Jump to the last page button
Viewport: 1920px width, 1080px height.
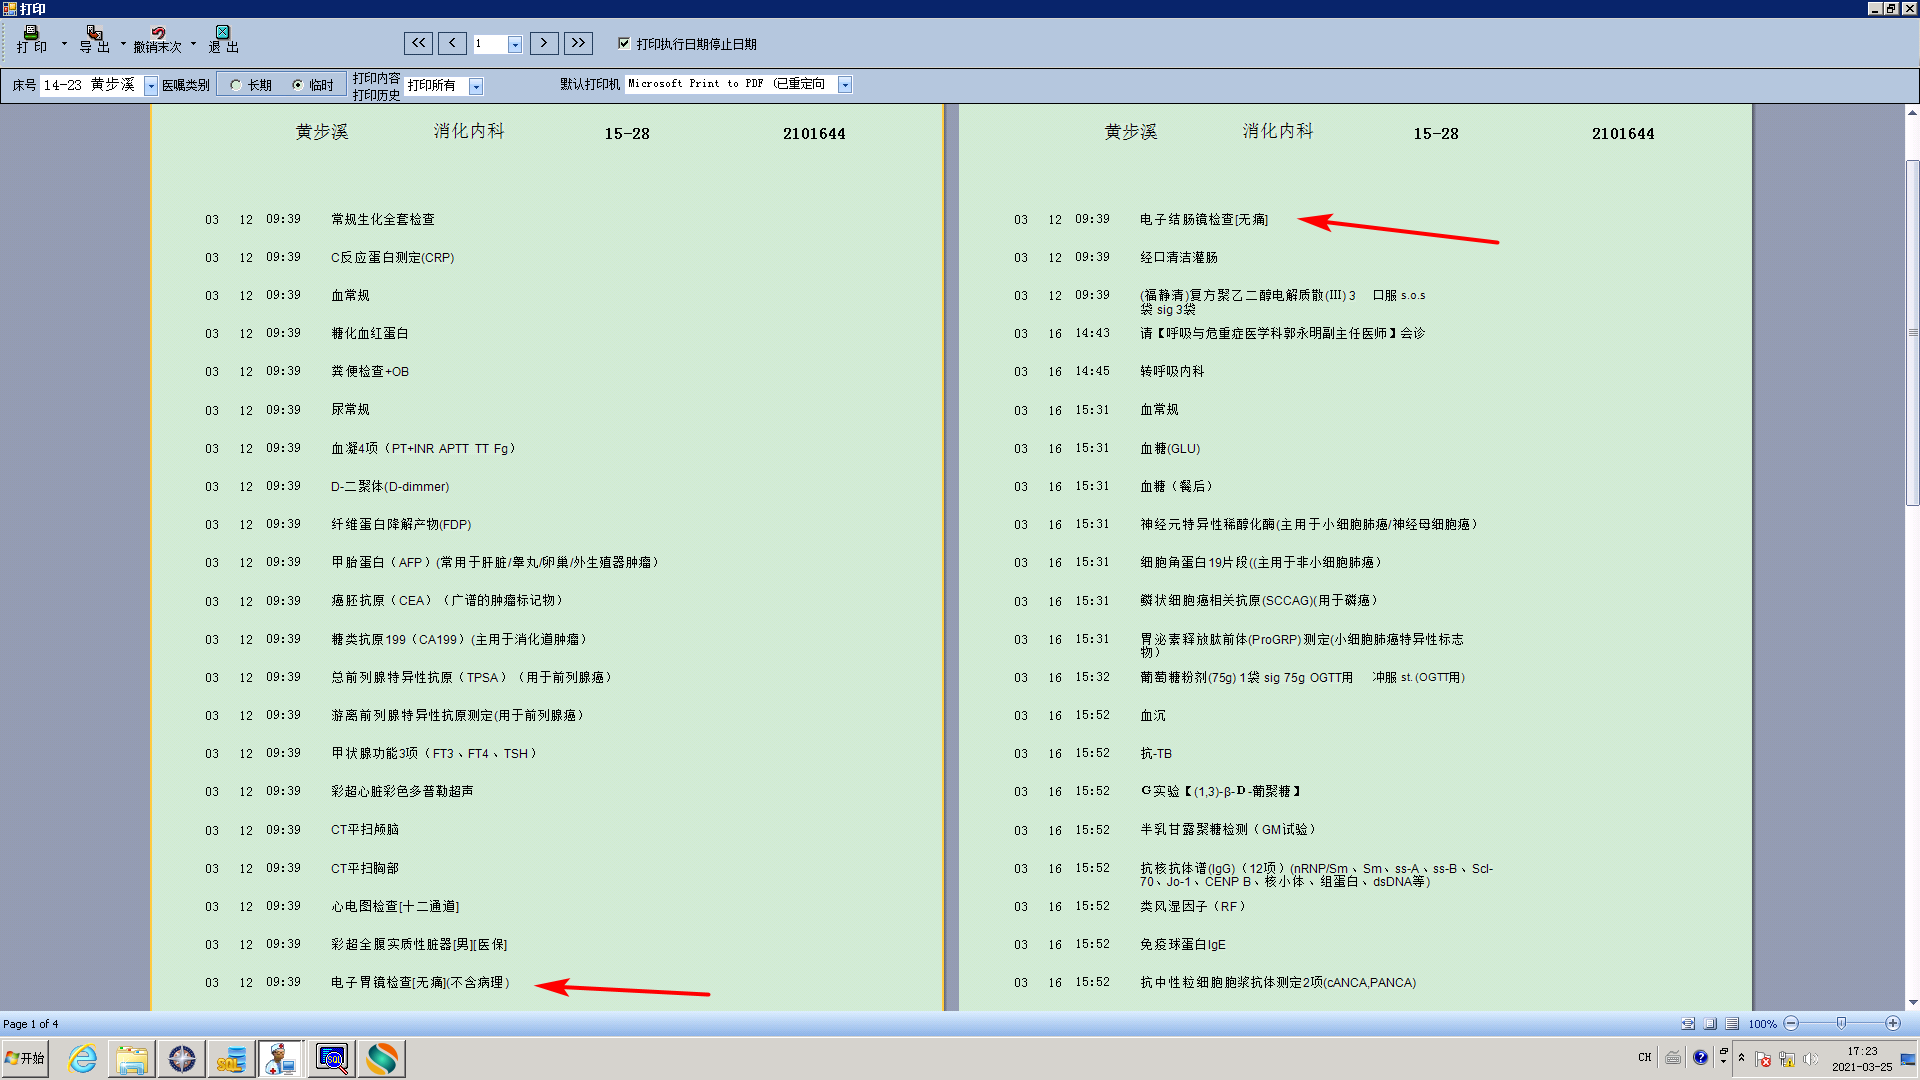point(578,43)
